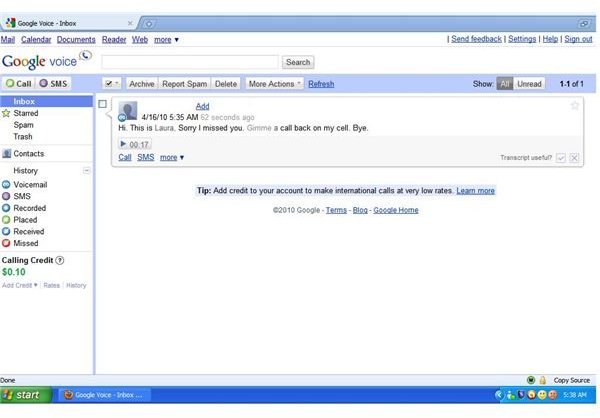The height and width of the screenshot is (418, 600).
Task: Click the Copy Source status bar item
Action: pyautogui.click(x=571, y=380)
